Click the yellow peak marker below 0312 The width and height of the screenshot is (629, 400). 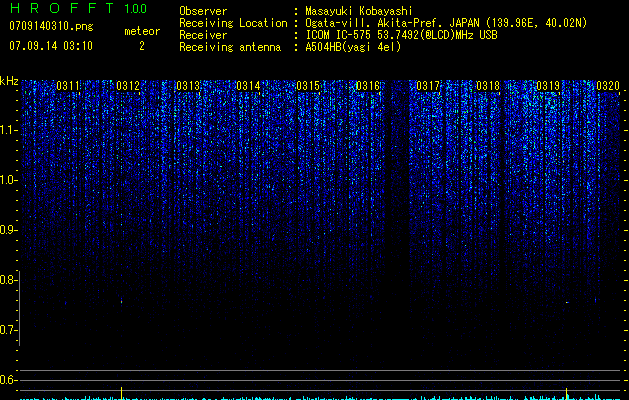pos(122,392)
